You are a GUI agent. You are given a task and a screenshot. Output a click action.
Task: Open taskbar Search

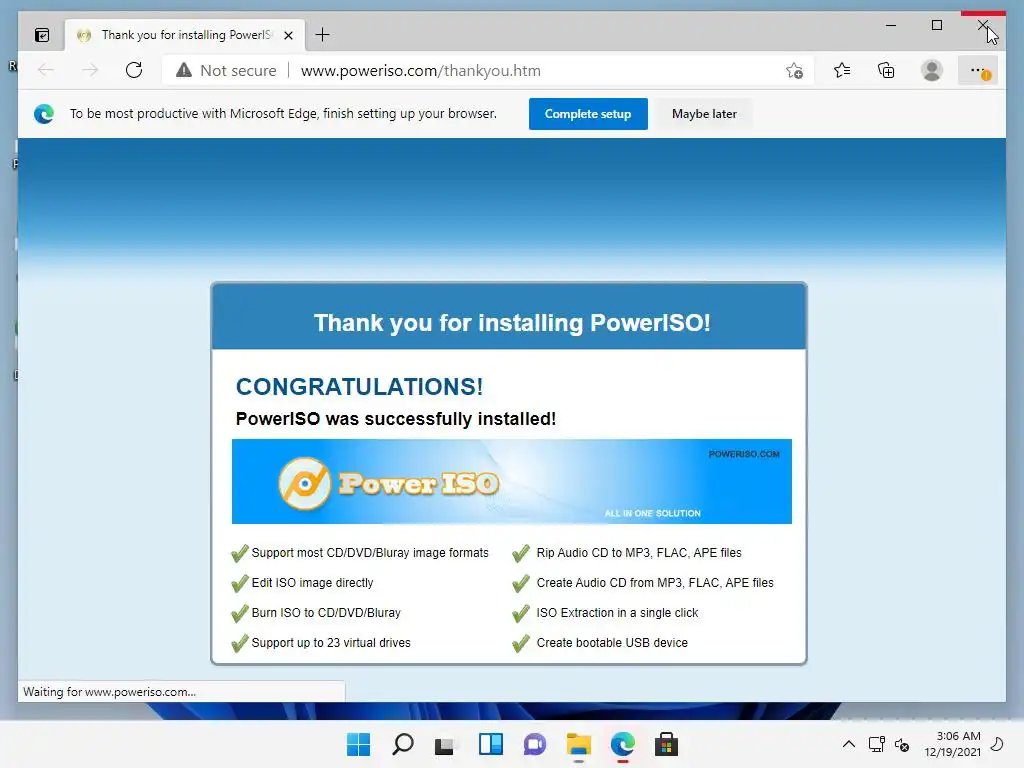point(402,744)
